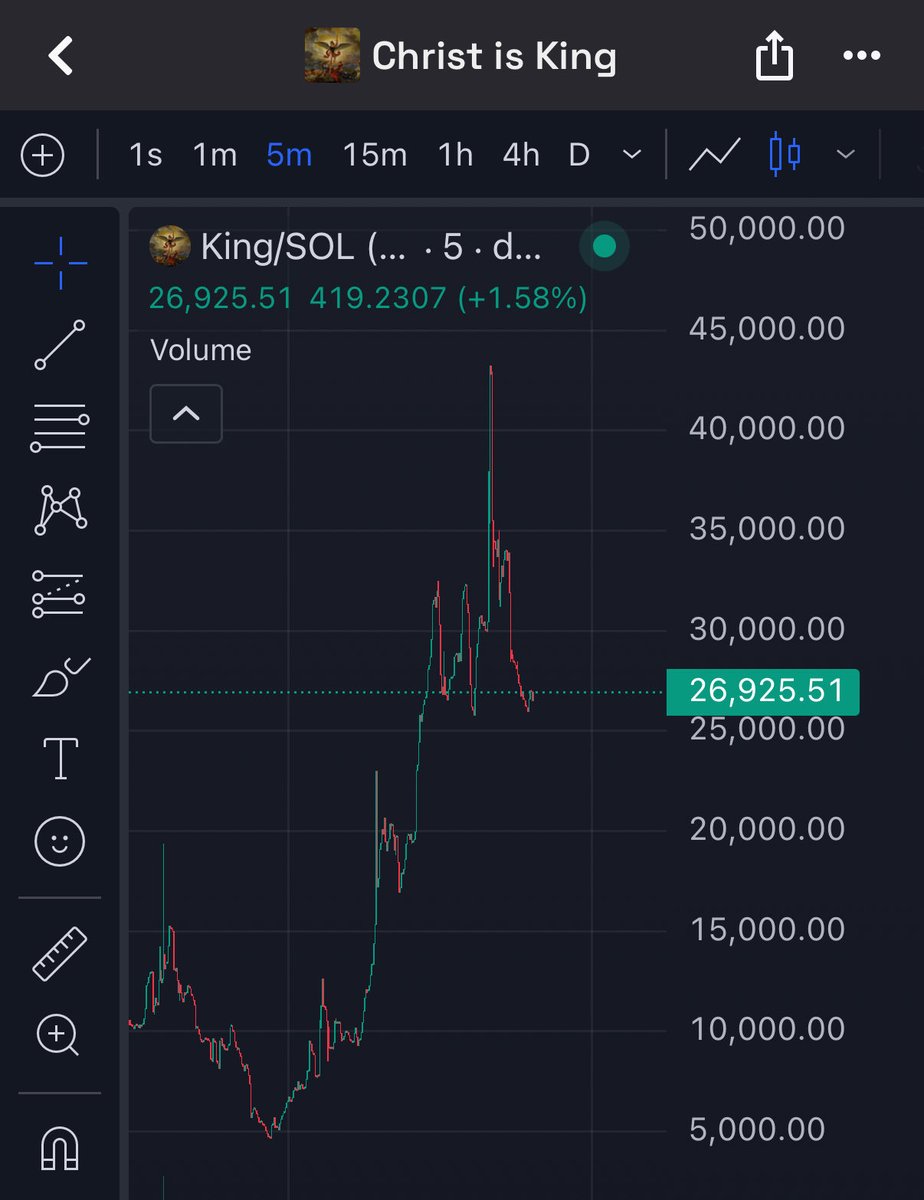Add indicator with the plus circle icon

click(44, 155)
